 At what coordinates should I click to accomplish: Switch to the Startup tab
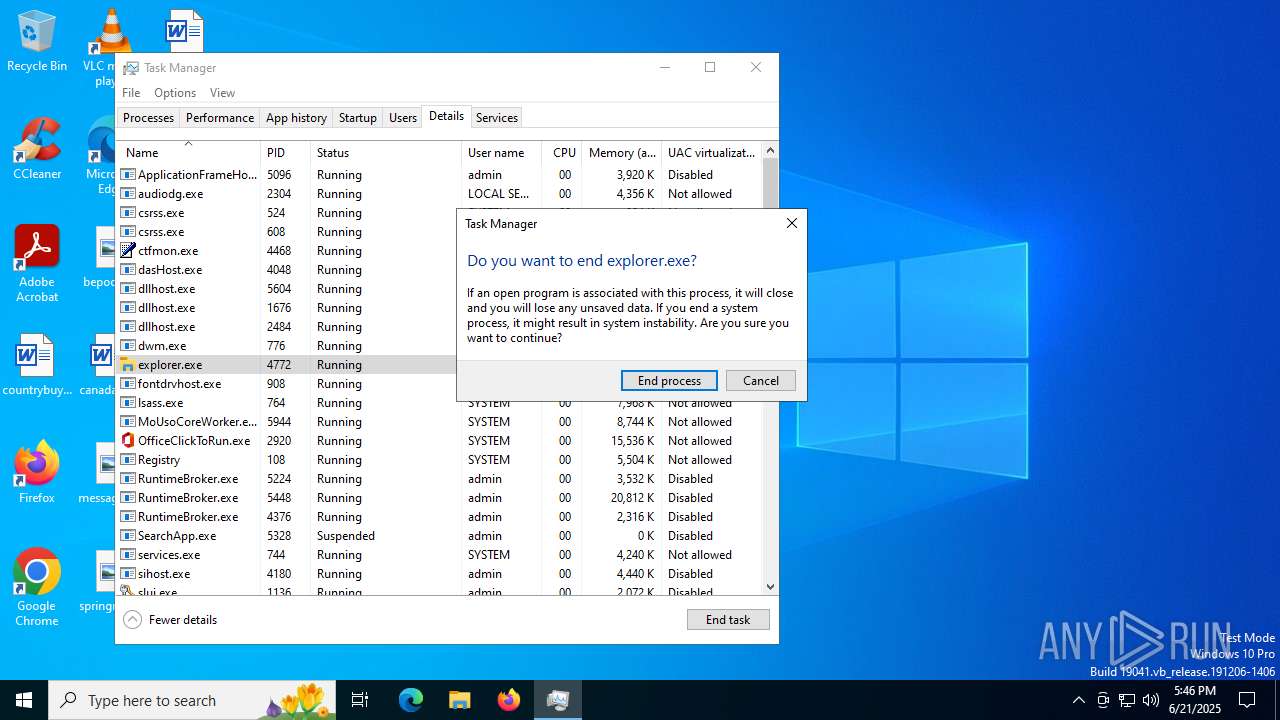click(358, 118)
